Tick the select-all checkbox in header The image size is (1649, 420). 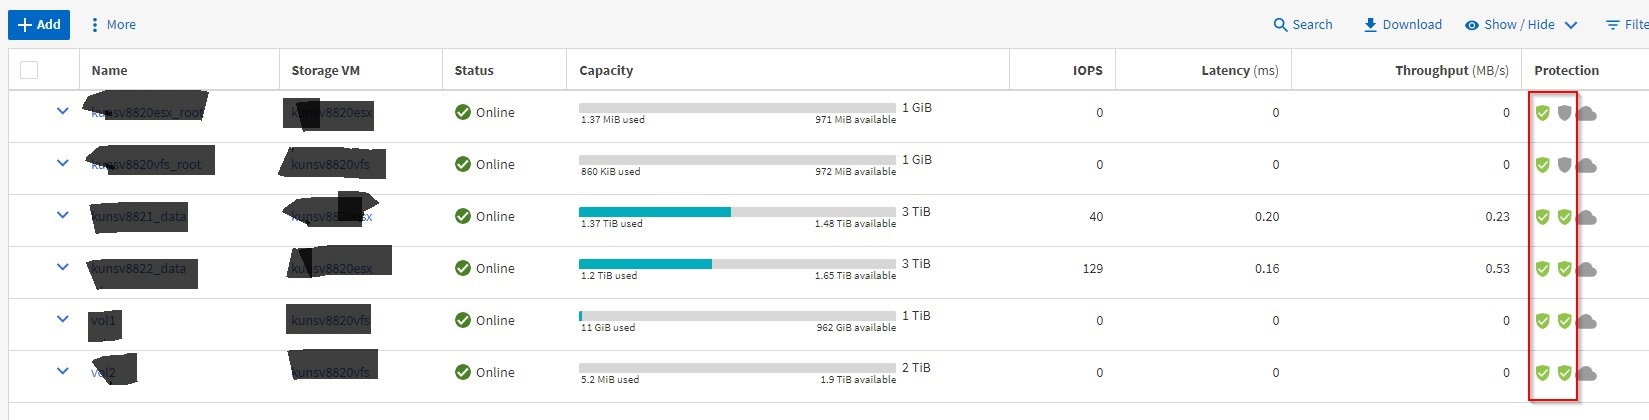tap(29, 70)
